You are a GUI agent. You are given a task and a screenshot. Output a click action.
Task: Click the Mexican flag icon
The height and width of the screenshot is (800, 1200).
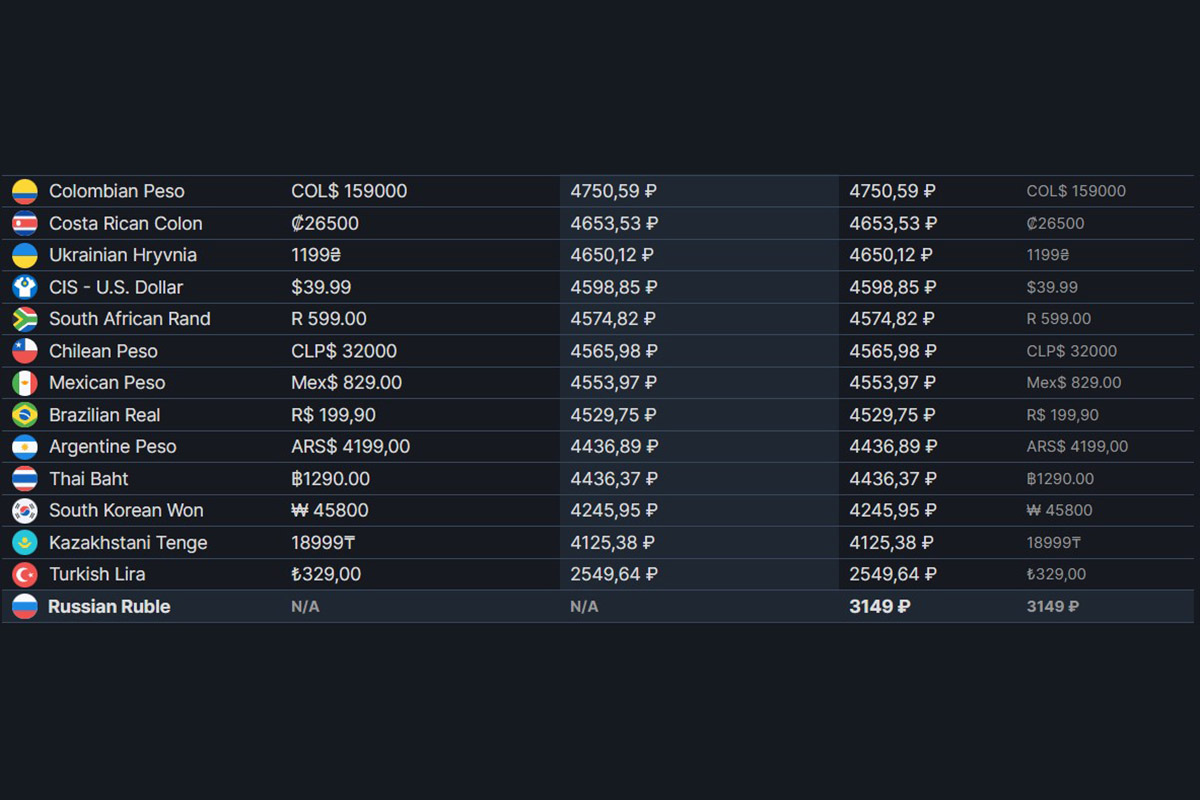point(25,383)
